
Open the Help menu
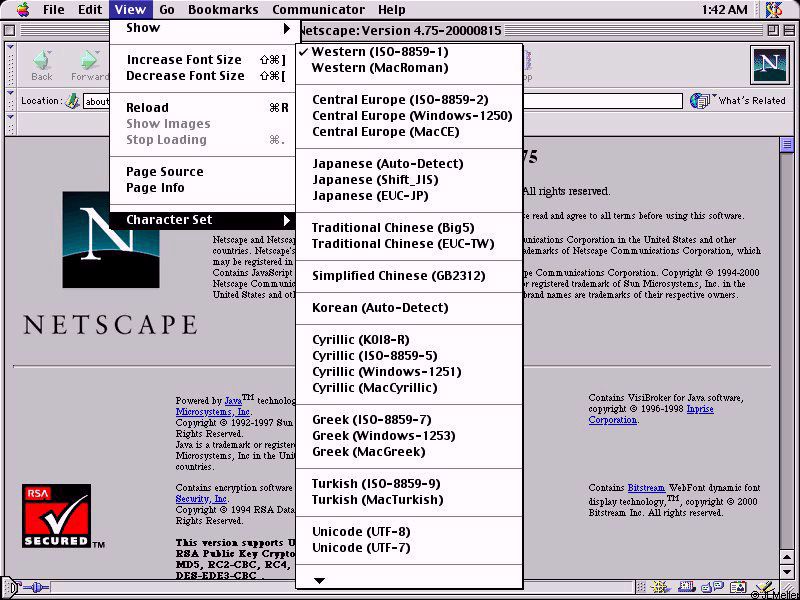392,9
